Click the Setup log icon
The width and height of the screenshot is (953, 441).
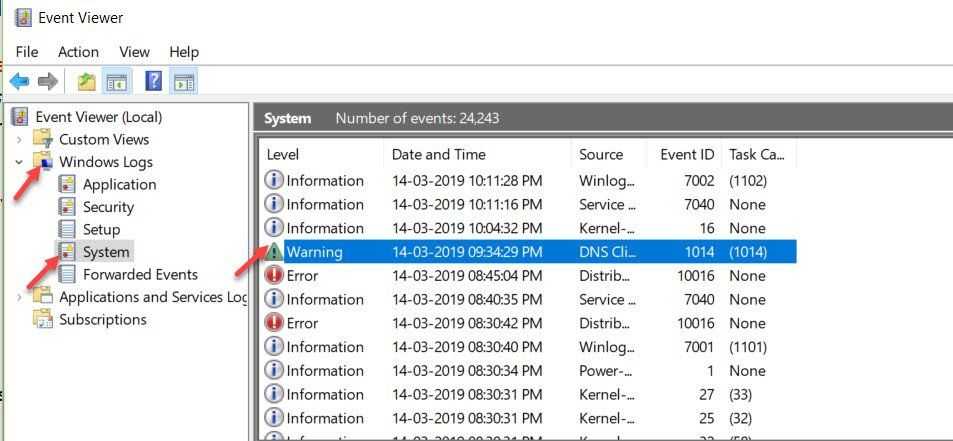[x=67, y=230]
